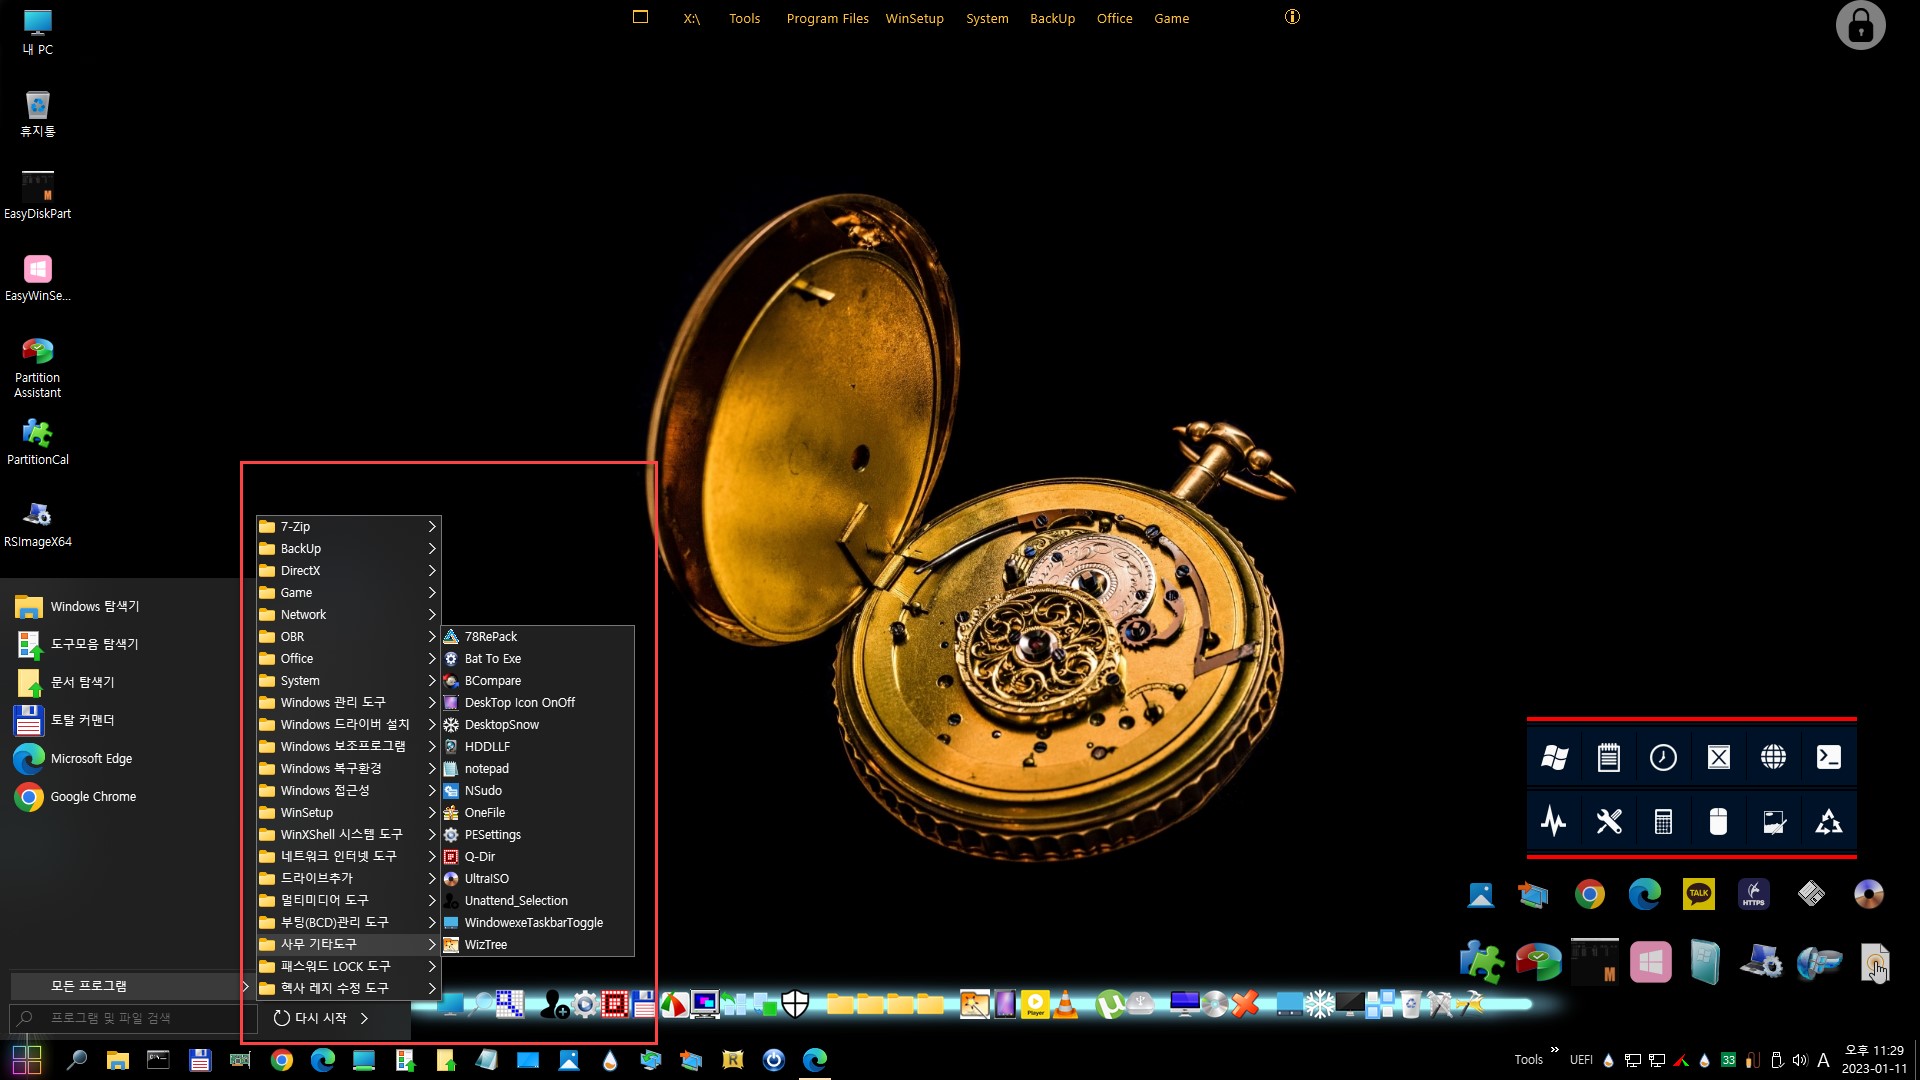Screen dimensions: 1920x1080
Task: Open Partition Assistant desktop shortcut
Action: (38, 367)
